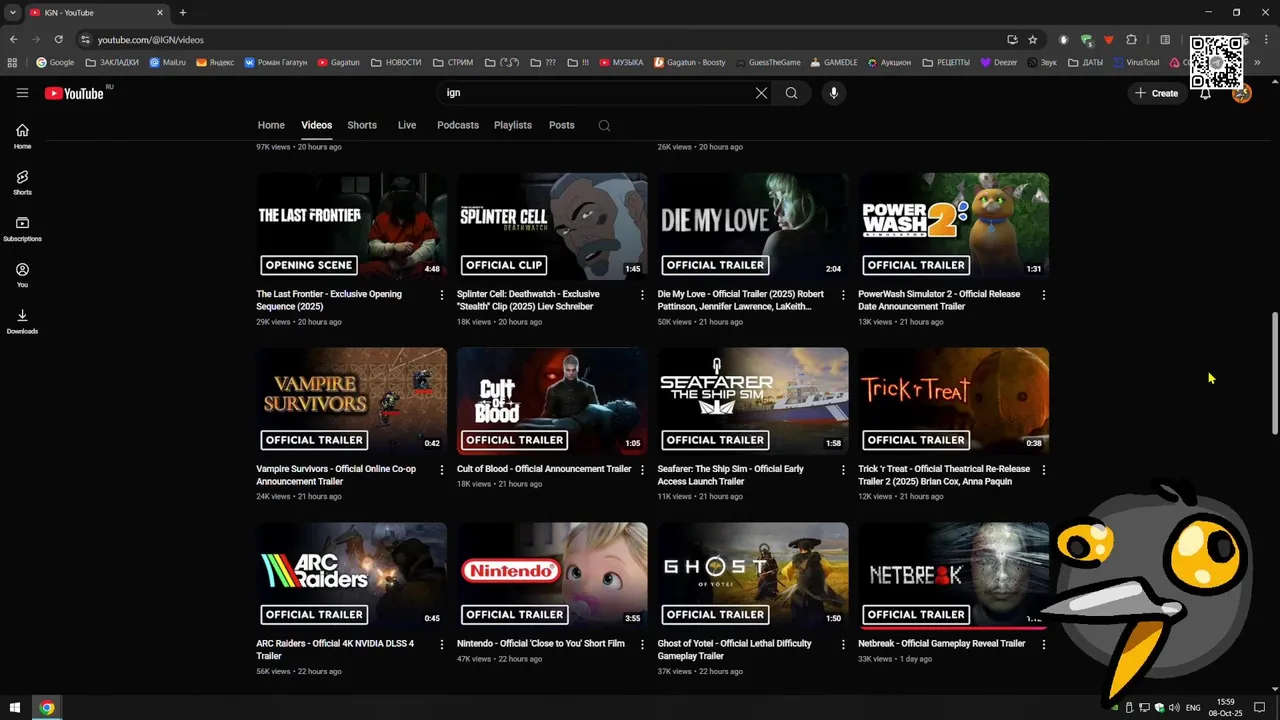Image resolution: width=1280 pixels, height=720 pixels.
Task: Open Chrome extensions puzzle icon
Action: [1131, 39]
